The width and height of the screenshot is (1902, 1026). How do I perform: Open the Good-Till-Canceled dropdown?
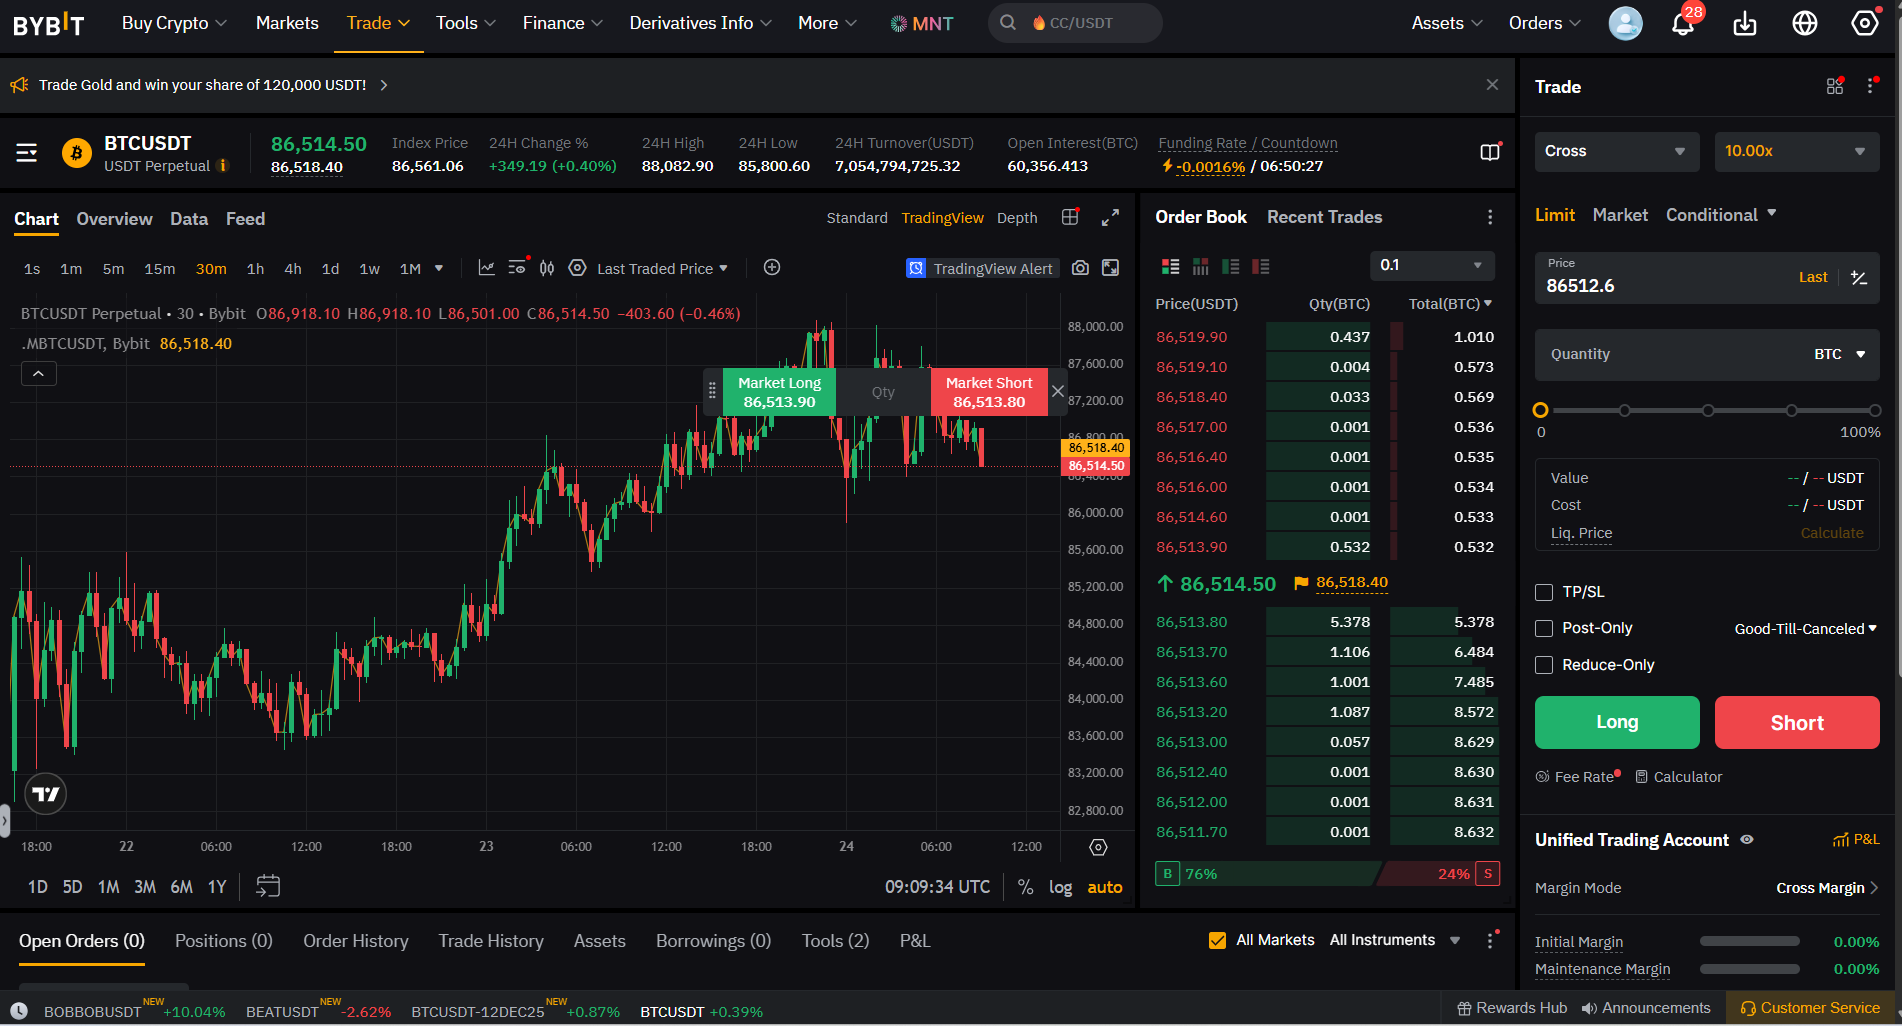pos(1804,628)
